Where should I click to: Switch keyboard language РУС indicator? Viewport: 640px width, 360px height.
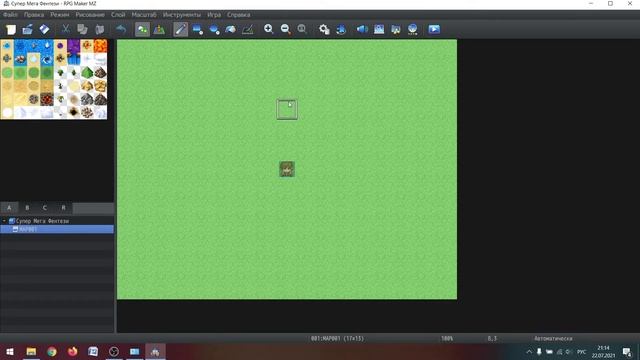(x=581, y=351)
